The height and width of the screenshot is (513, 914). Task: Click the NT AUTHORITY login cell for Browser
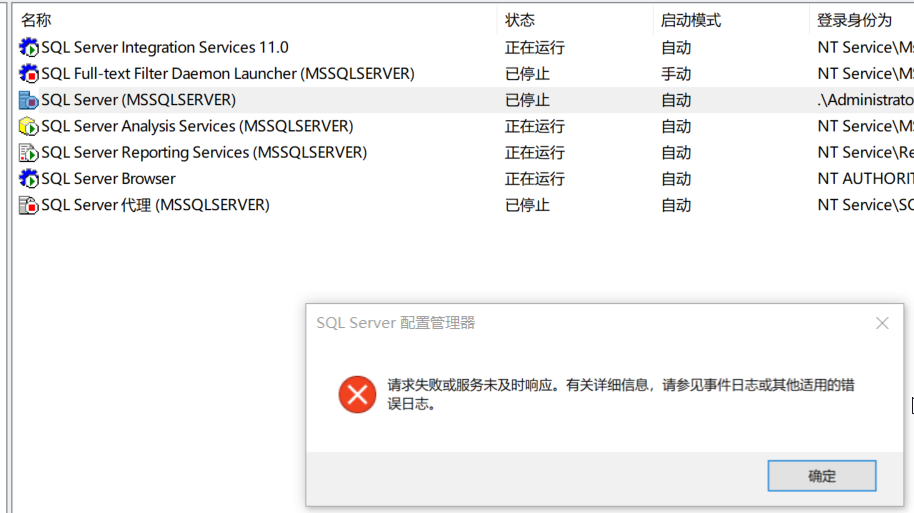pyautogui.click(x=866, y=179)
